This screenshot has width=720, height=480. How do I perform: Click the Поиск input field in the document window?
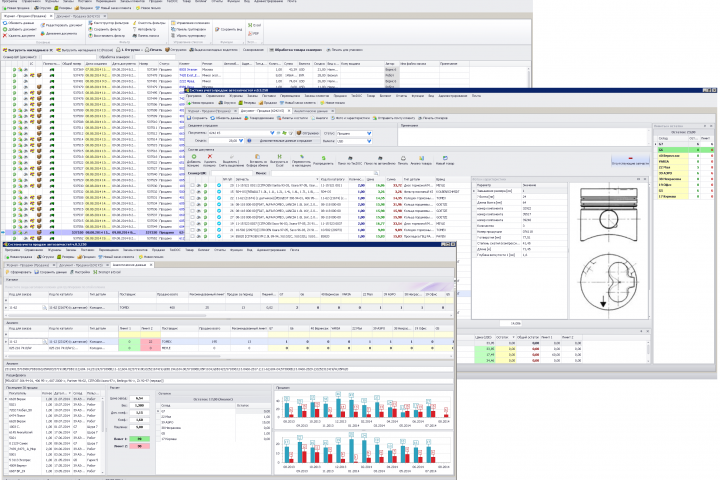point(324,173)
